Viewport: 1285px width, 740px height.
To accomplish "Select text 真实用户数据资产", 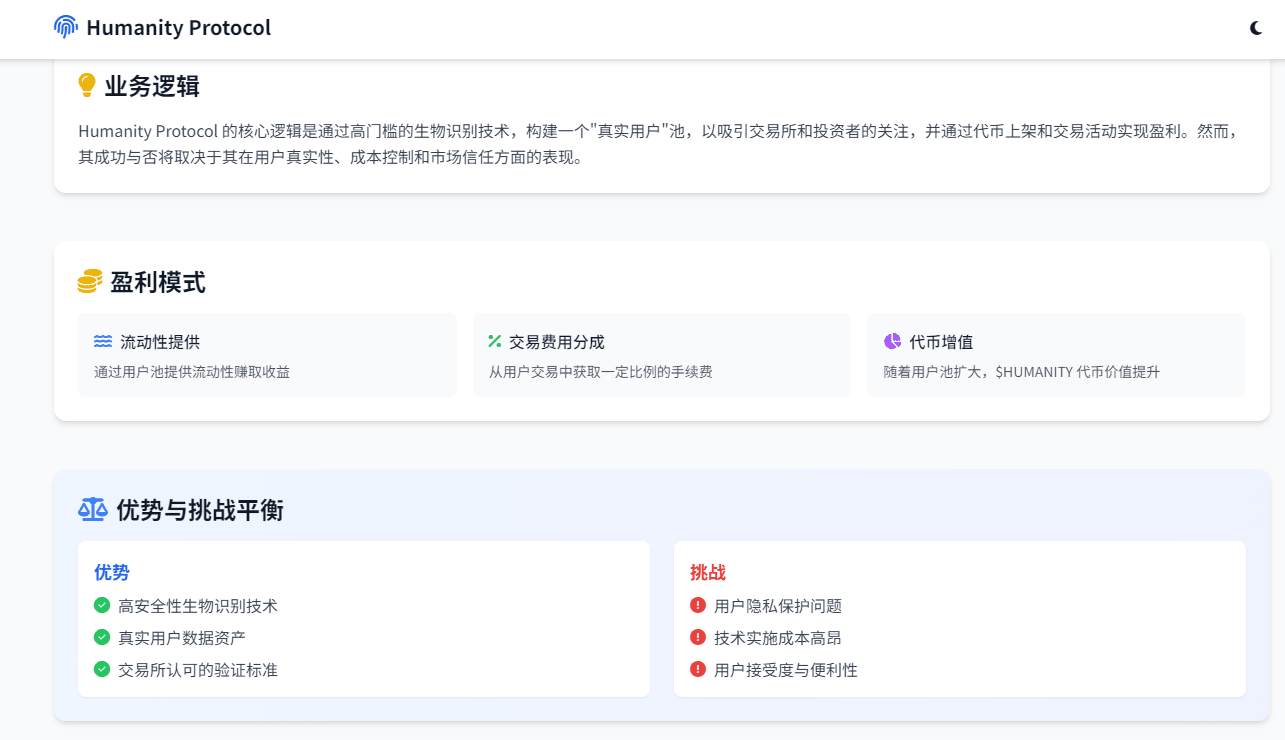I will click(x=182, y=638).
